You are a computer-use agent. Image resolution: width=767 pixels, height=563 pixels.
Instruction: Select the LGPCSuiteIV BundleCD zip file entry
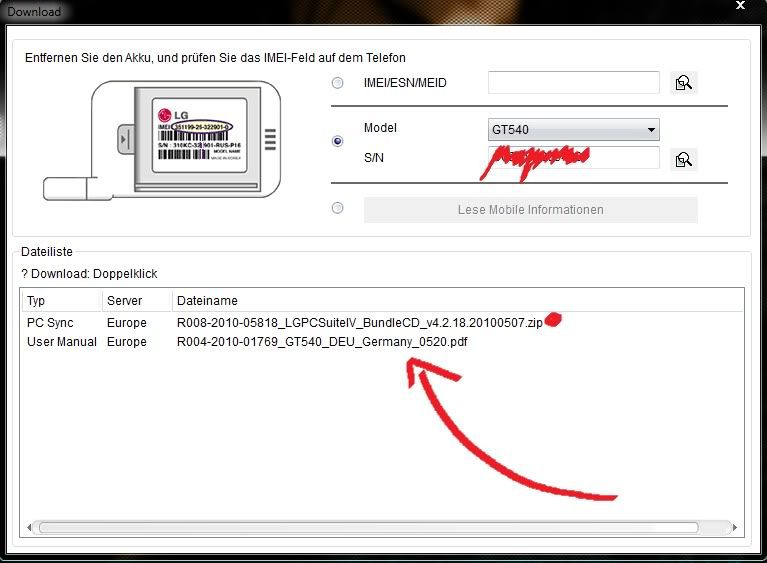tap(360, 323)
